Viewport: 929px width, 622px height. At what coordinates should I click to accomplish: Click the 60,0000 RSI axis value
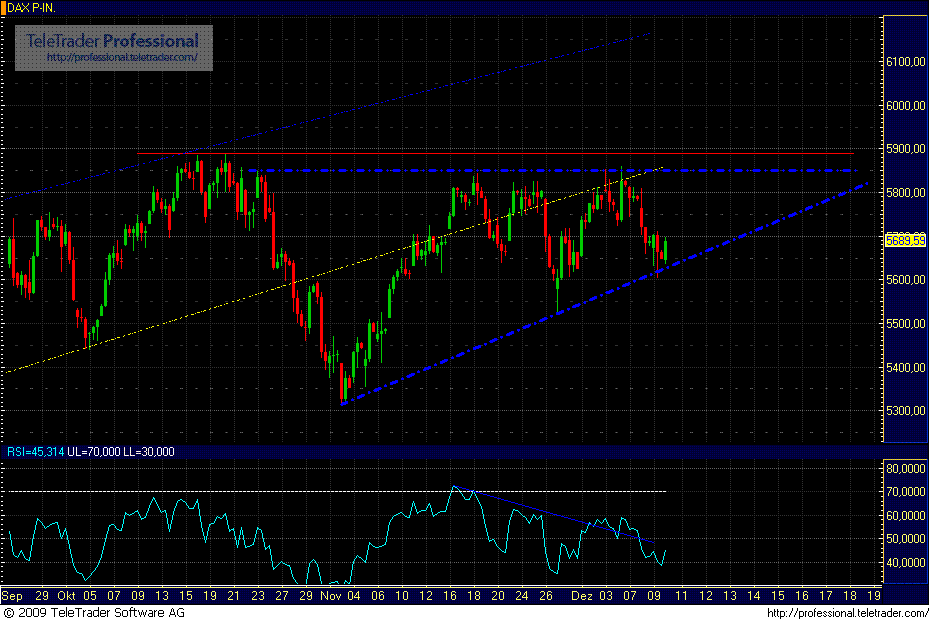pos(906,515)
